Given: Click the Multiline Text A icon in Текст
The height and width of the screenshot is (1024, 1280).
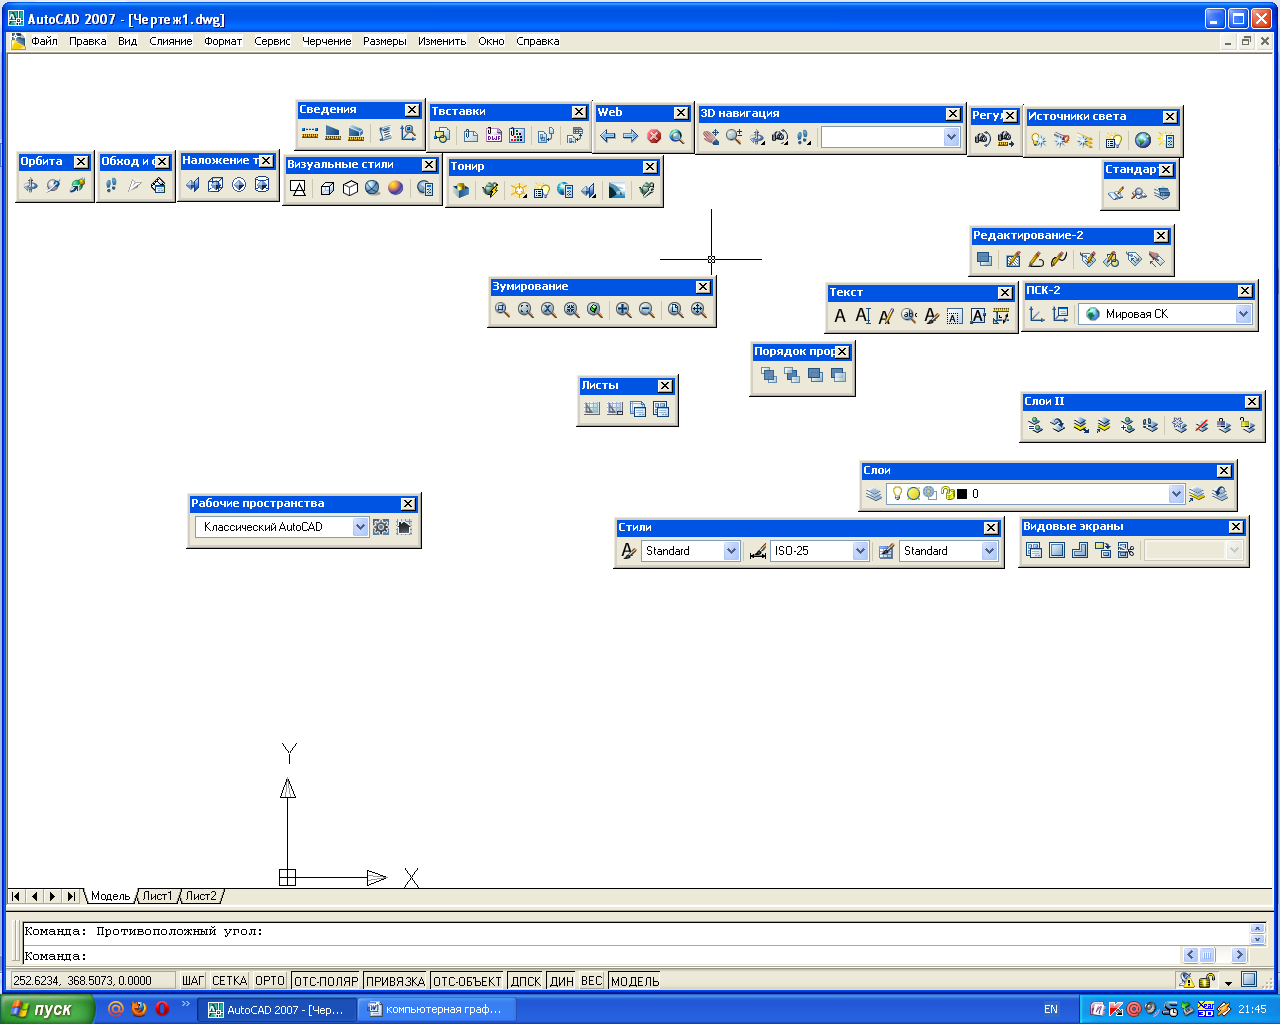Looking at the screenshot, I should 840,316.
